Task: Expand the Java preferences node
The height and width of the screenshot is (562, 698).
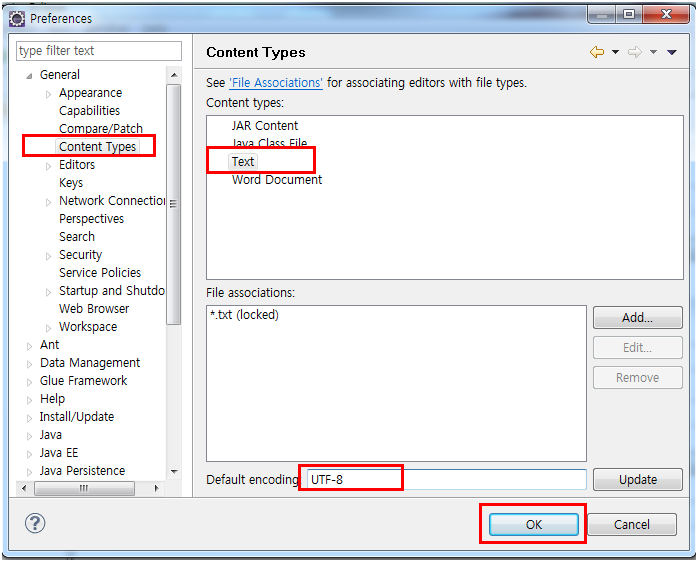Action: point(29,435)
